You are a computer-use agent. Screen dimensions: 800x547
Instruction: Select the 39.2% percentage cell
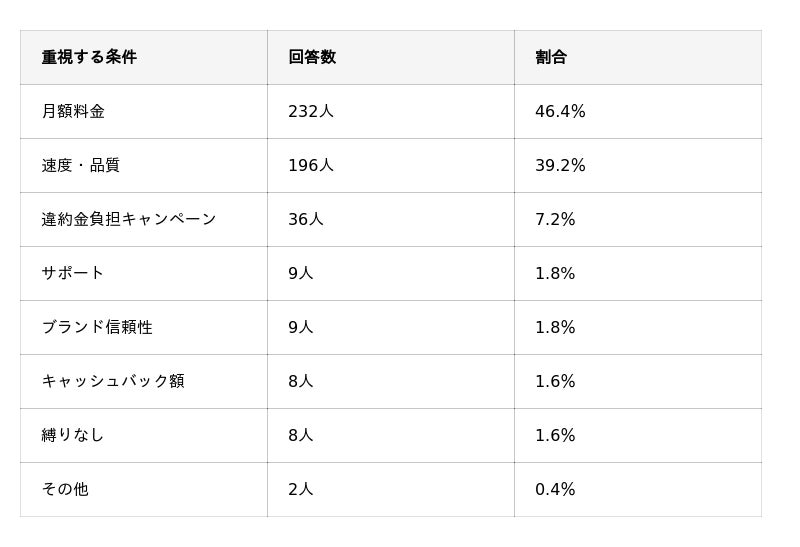[x=560, y=165]
